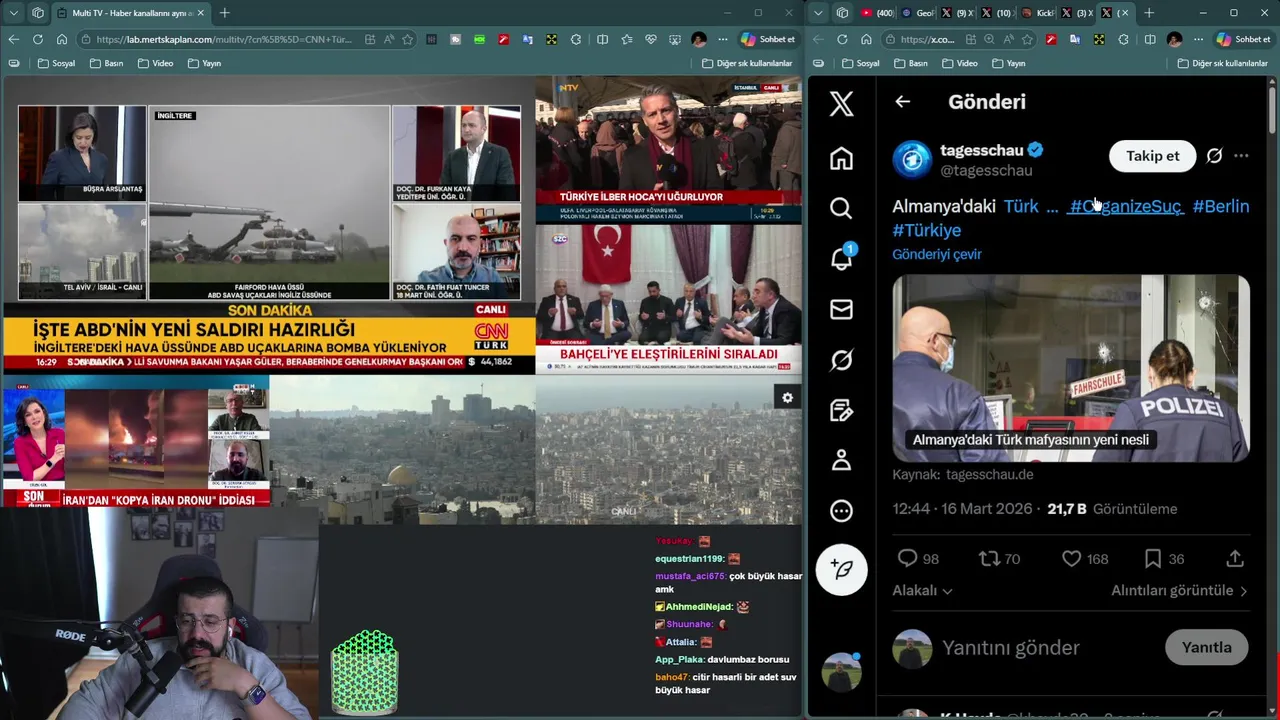Open browser menu dots in X window
The width and height of the screenshot is (1280, 720).
[x=1198, y=39]
